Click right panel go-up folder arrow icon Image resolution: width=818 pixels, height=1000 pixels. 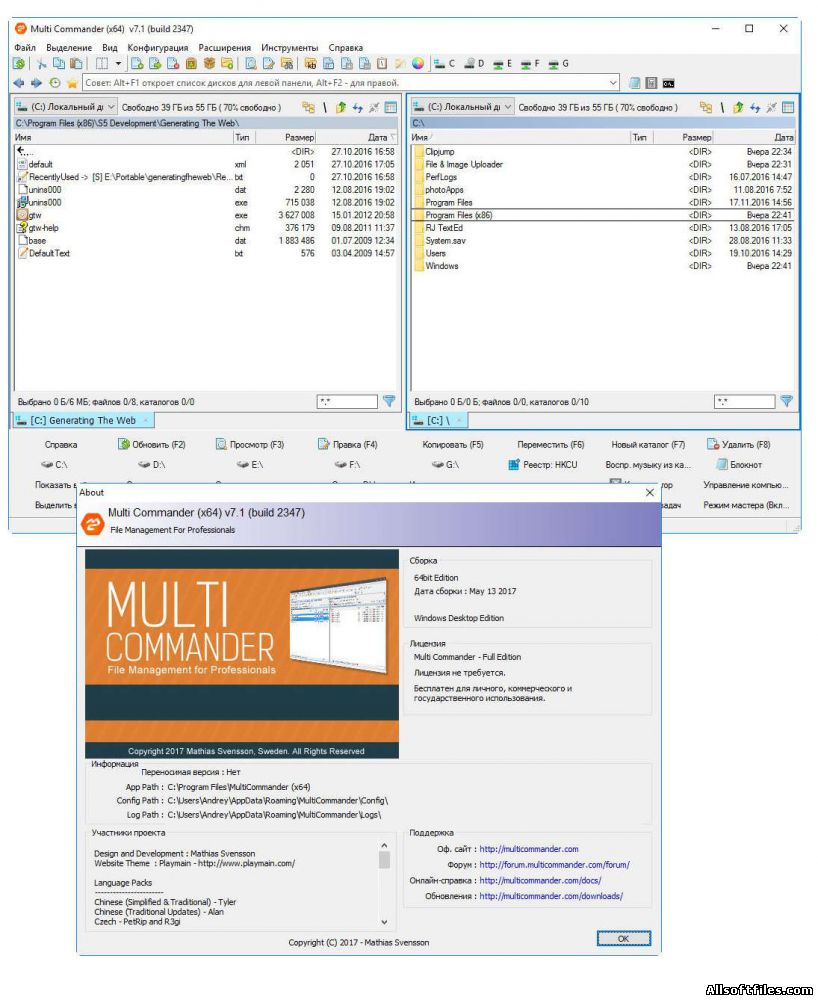coord(738,107)
